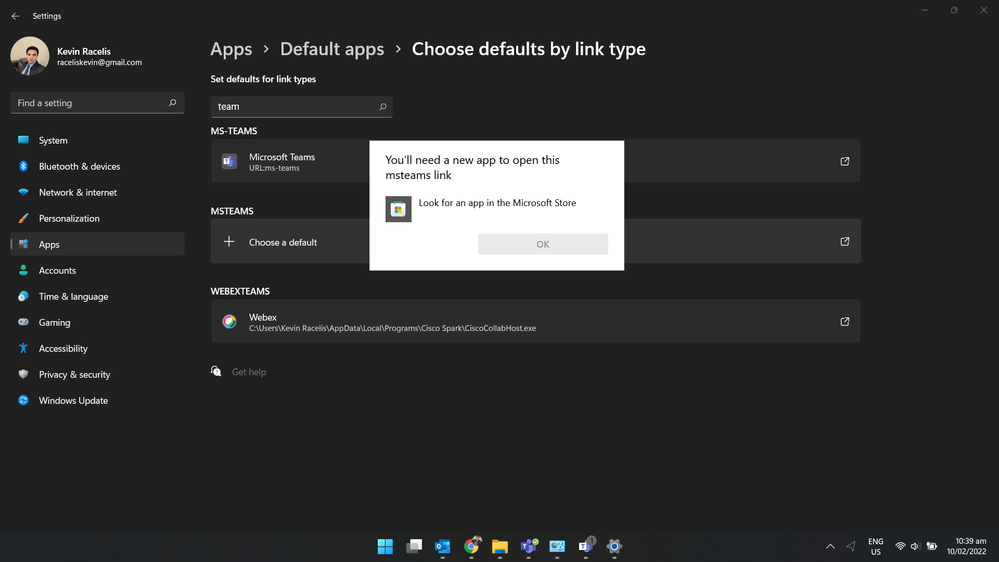Screen dimensions: 999x562
Task: Open Bluetooth & devices settings
Action: 97,166
